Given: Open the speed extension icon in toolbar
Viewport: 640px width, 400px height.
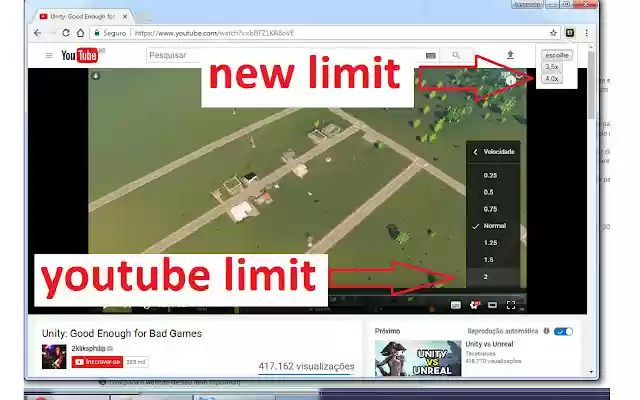Looking at the screenshot, I should [x=570, y=33].
